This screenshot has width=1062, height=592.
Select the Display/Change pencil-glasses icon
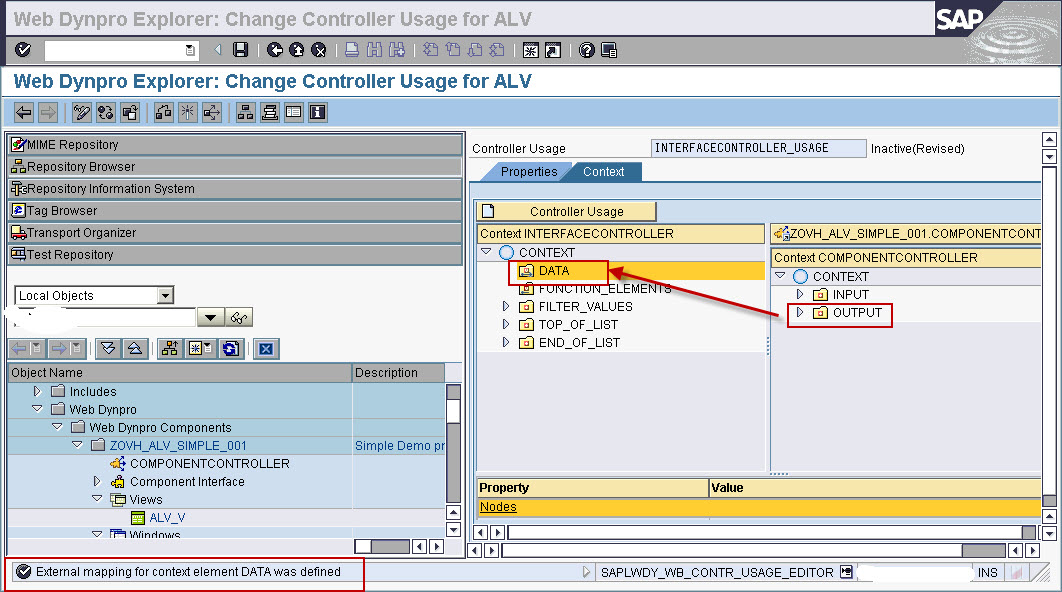click(80, 112)
